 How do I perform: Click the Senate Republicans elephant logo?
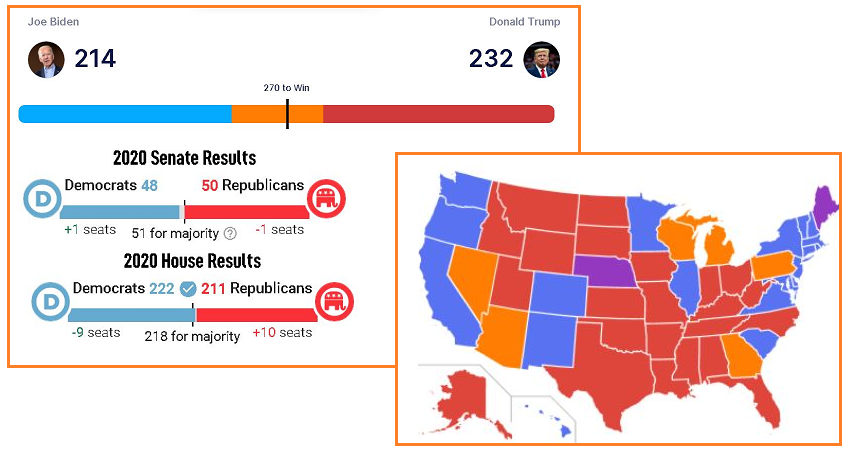point(325,199)
